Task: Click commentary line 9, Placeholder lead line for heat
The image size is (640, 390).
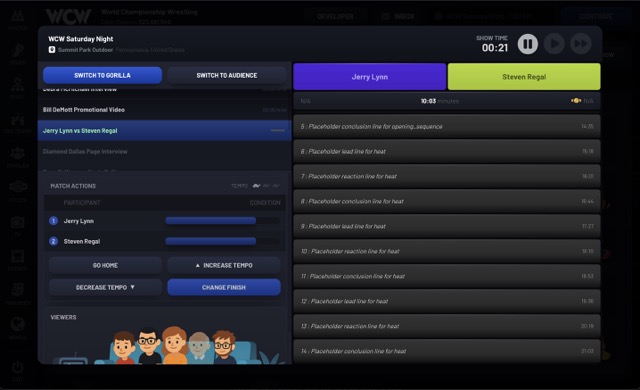Action: pyautogui.click(x=447, y=226)
